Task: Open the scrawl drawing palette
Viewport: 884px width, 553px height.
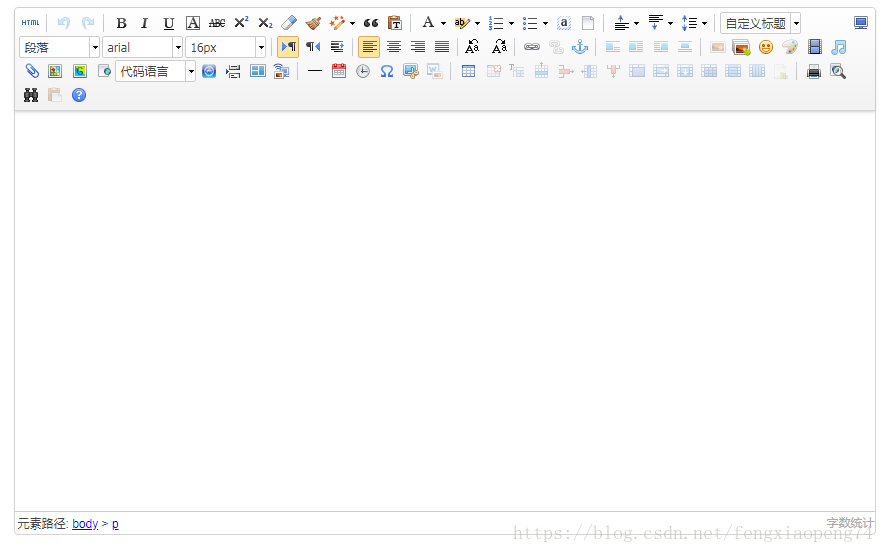Action: pyautogui.click(x=790, y=47)
